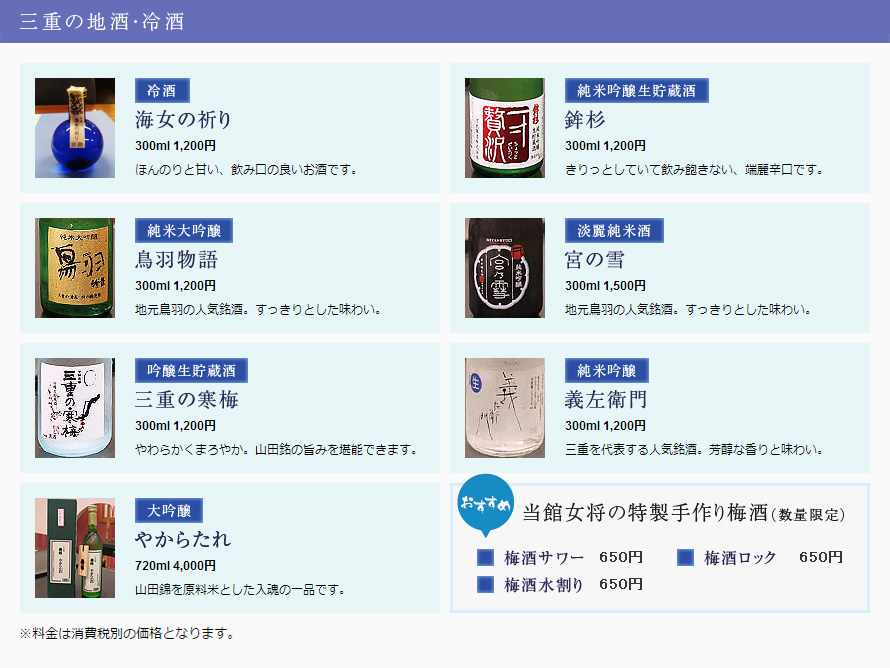The height and width of the screenshot is (668, 890).
Task: Click the blue square beside 梅酒サワー
Action: pyautogui.click(x=486, y=557)
